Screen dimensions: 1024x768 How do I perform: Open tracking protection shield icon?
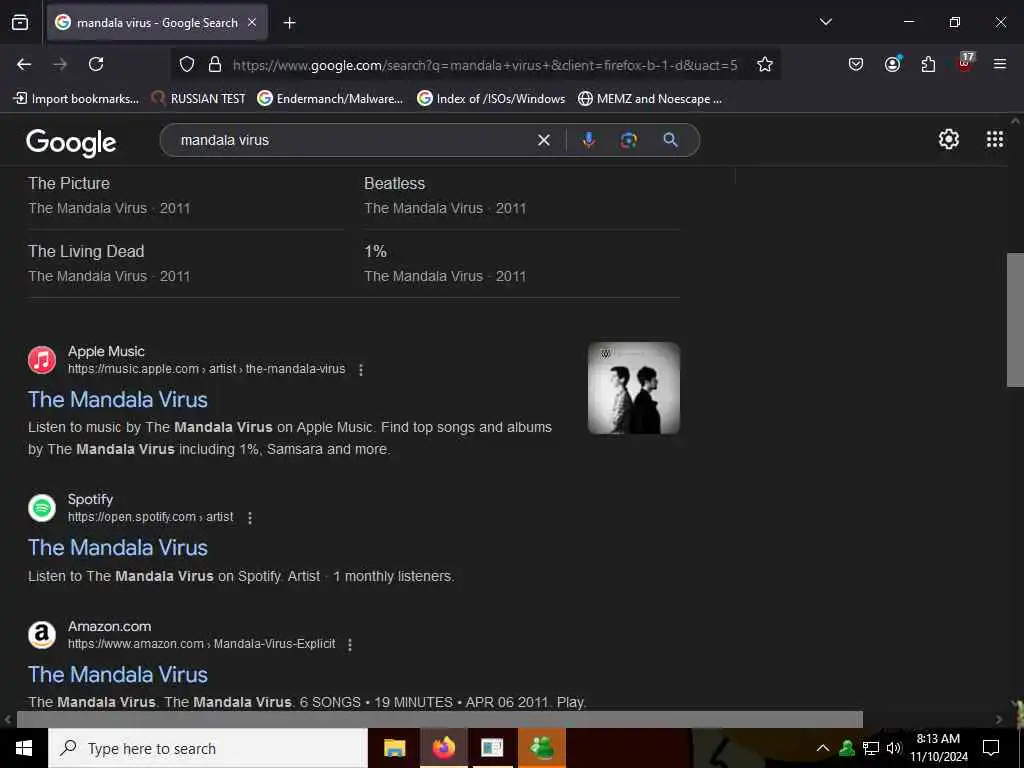(187, 65)
